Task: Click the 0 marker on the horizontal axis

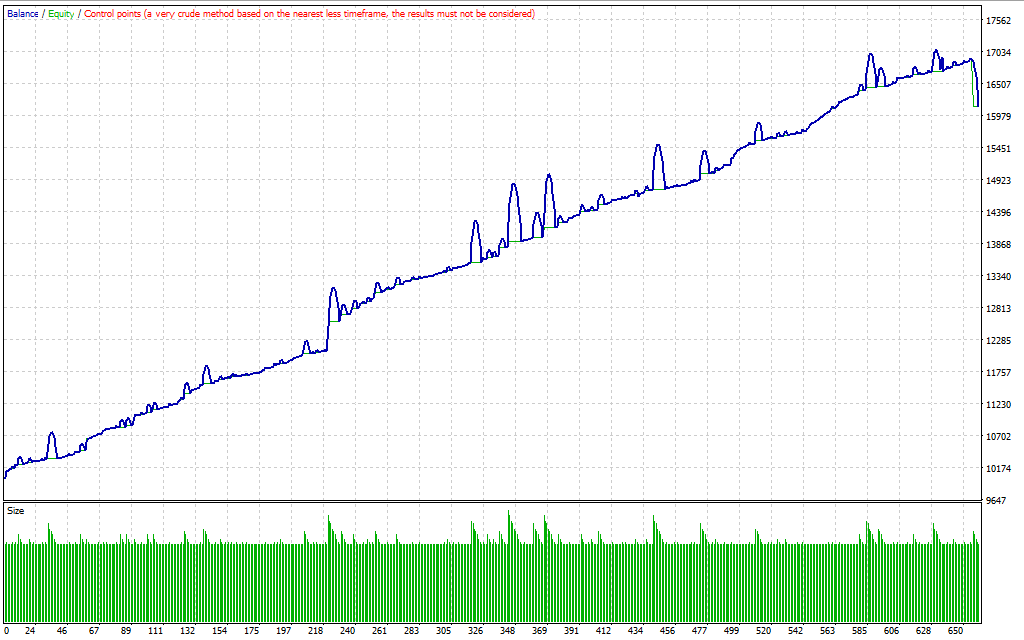Action: (x=7, y=631)
